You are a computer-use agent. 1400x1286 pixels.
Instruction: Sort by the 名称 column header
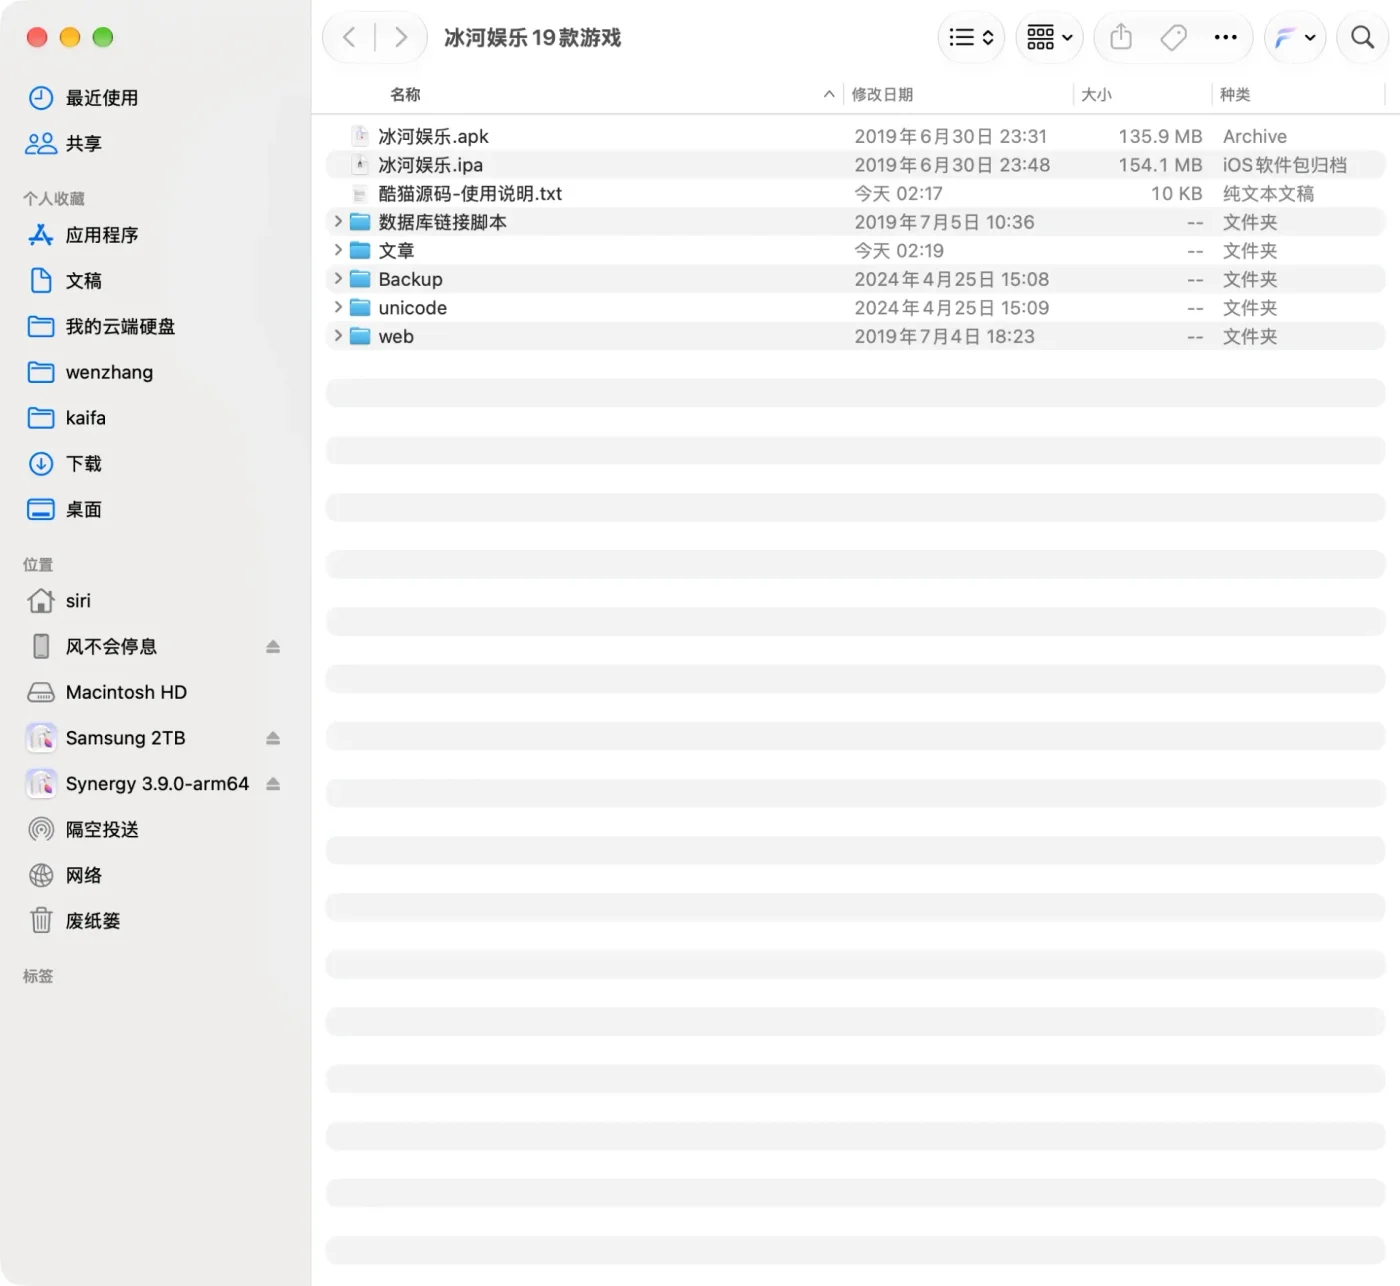click(405, 94)
